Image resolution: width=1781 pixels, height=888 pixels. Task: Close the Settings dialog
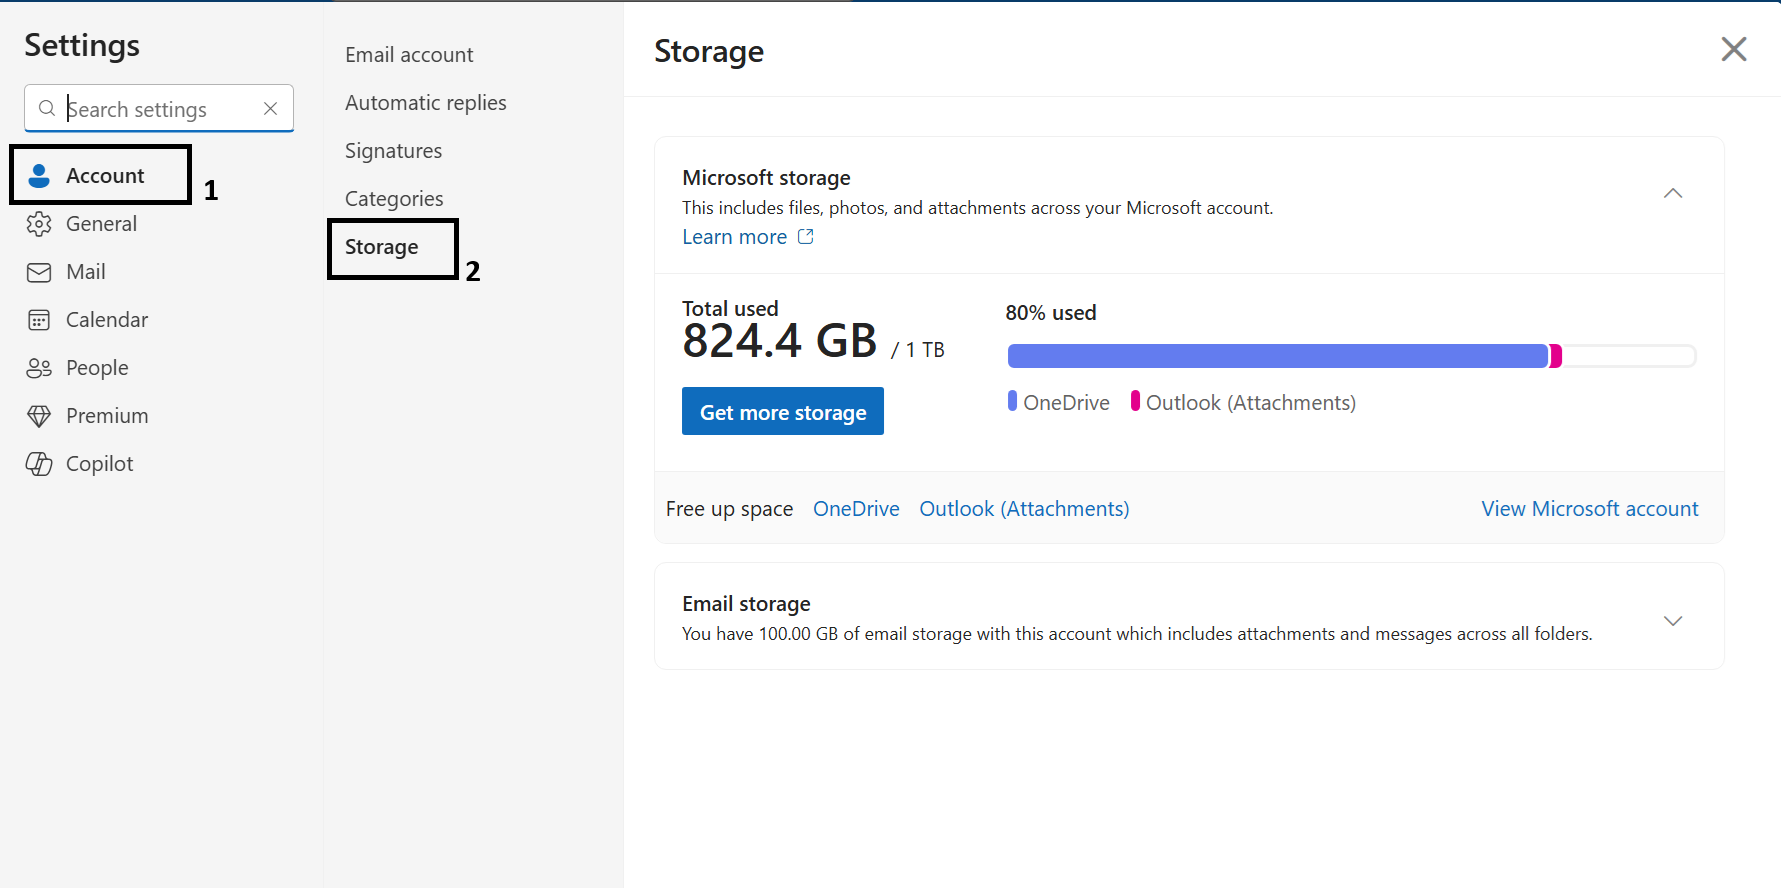tap(1734, 49)
